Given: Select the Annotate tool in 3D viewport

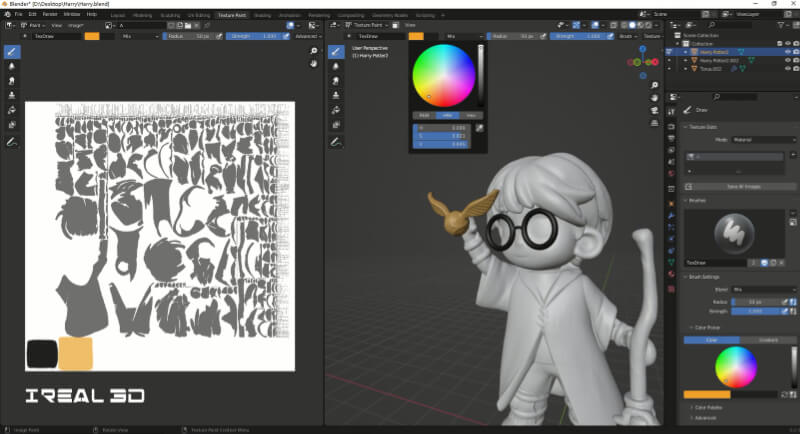Looking at the screenshot, I should point(336,143).
